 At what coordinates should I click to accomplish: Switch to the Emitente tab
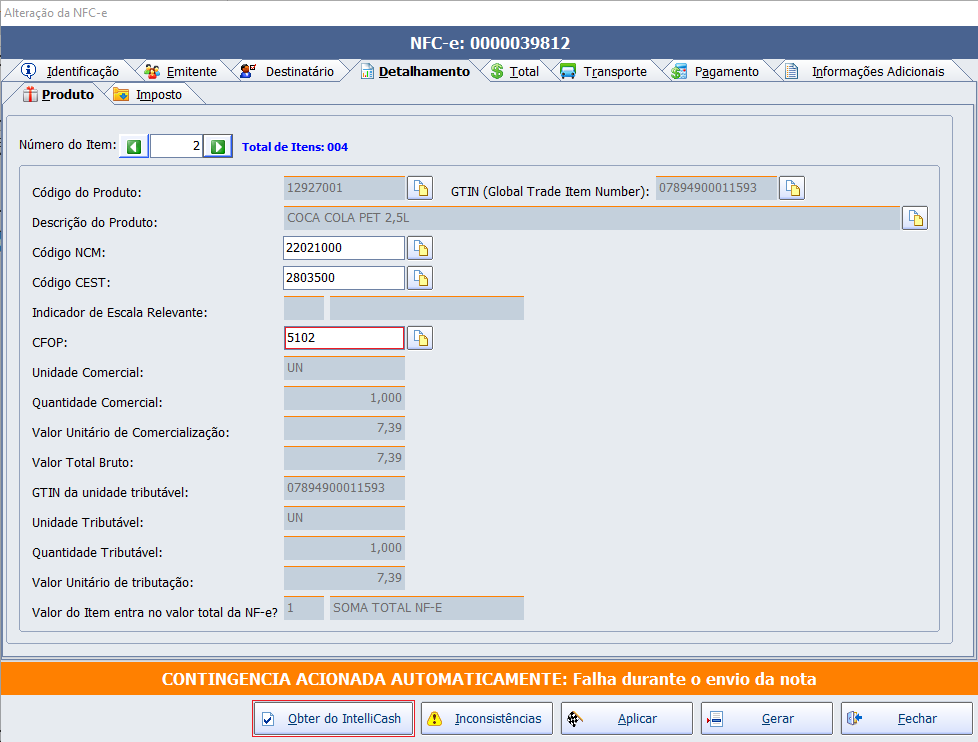click(x=180, y=71)
